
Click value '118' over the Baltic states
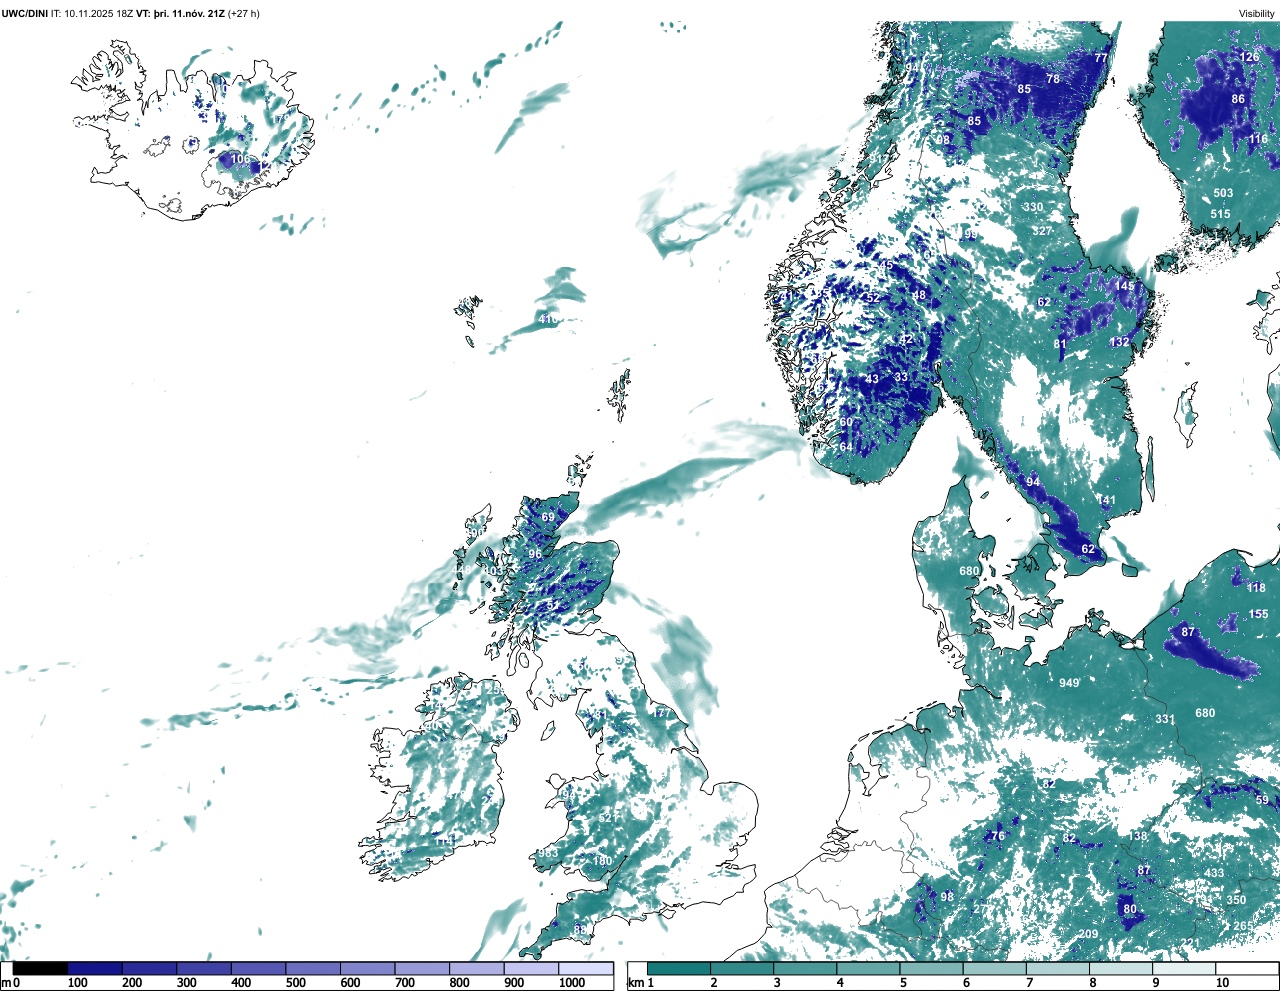pyautogui.click(x=1257, y=588)
